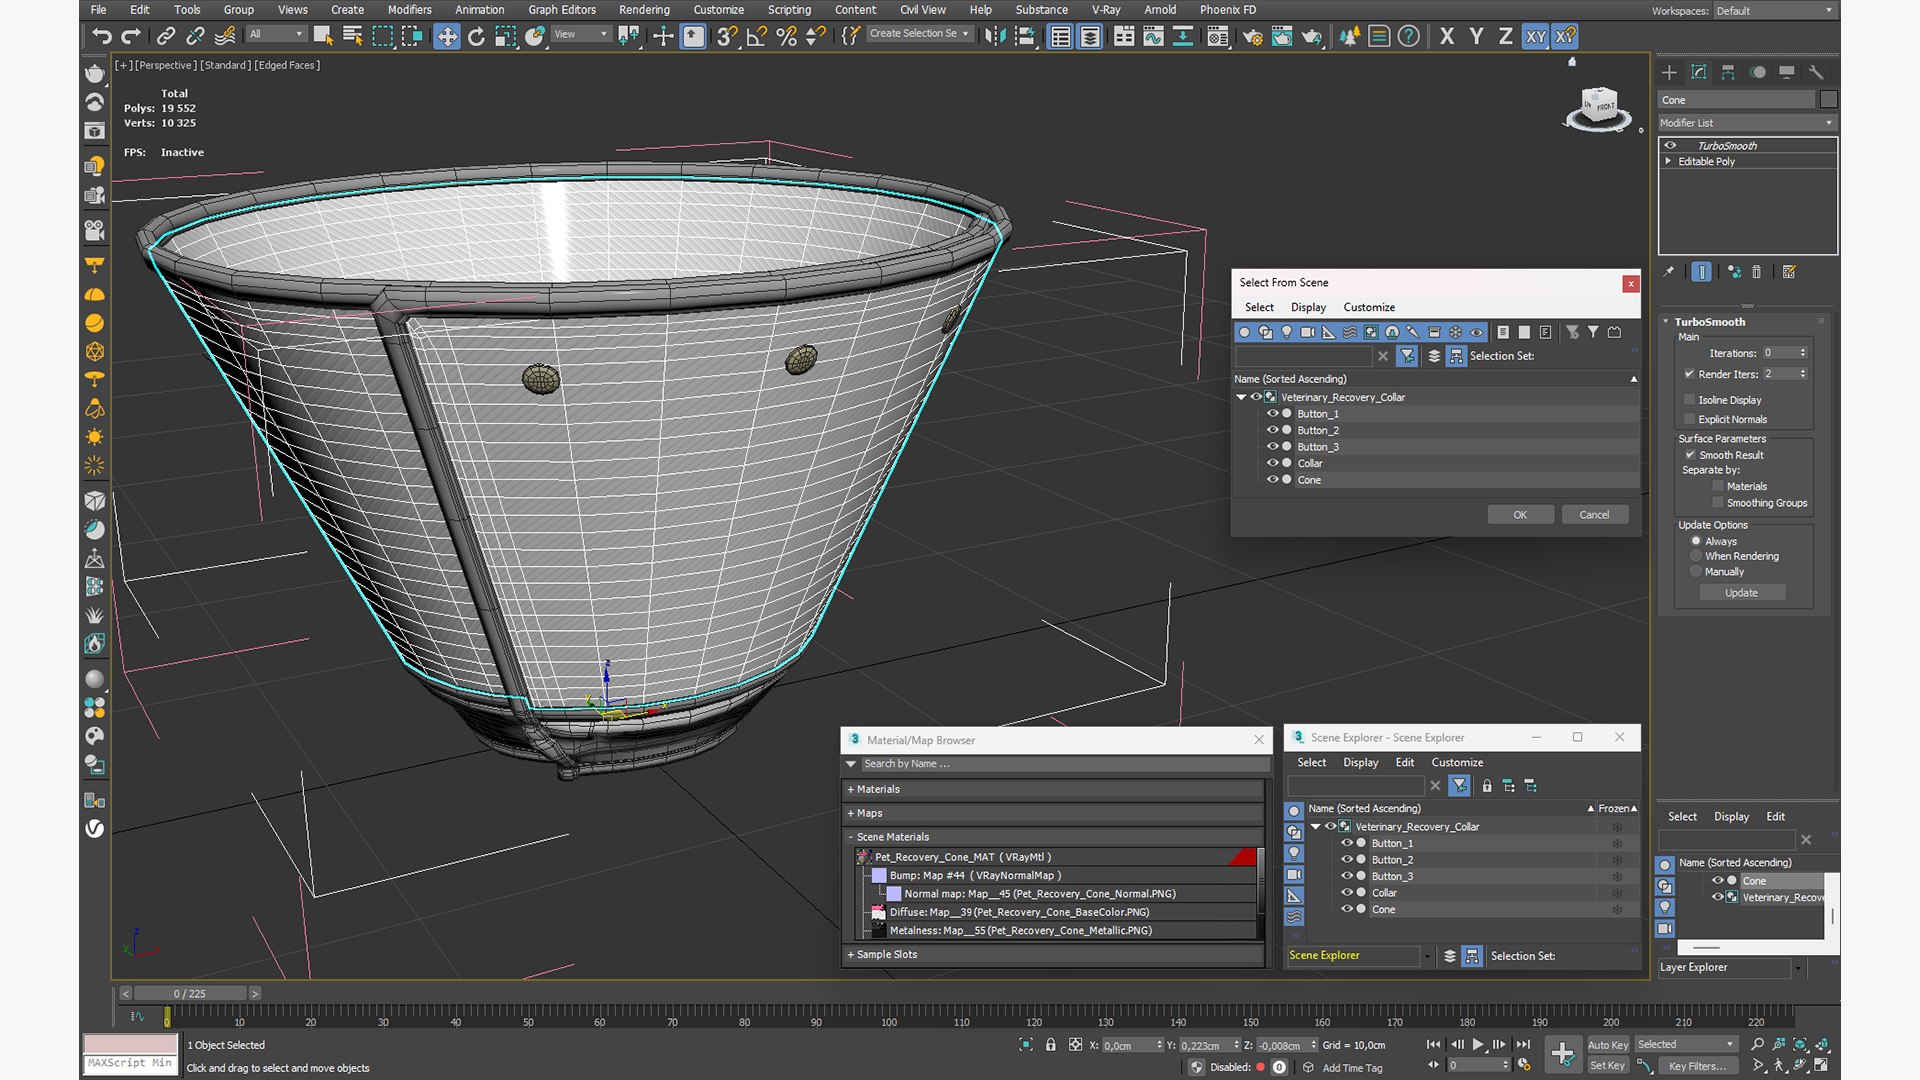Toggle the Smooth Result checkbox

coord(1690,455)
